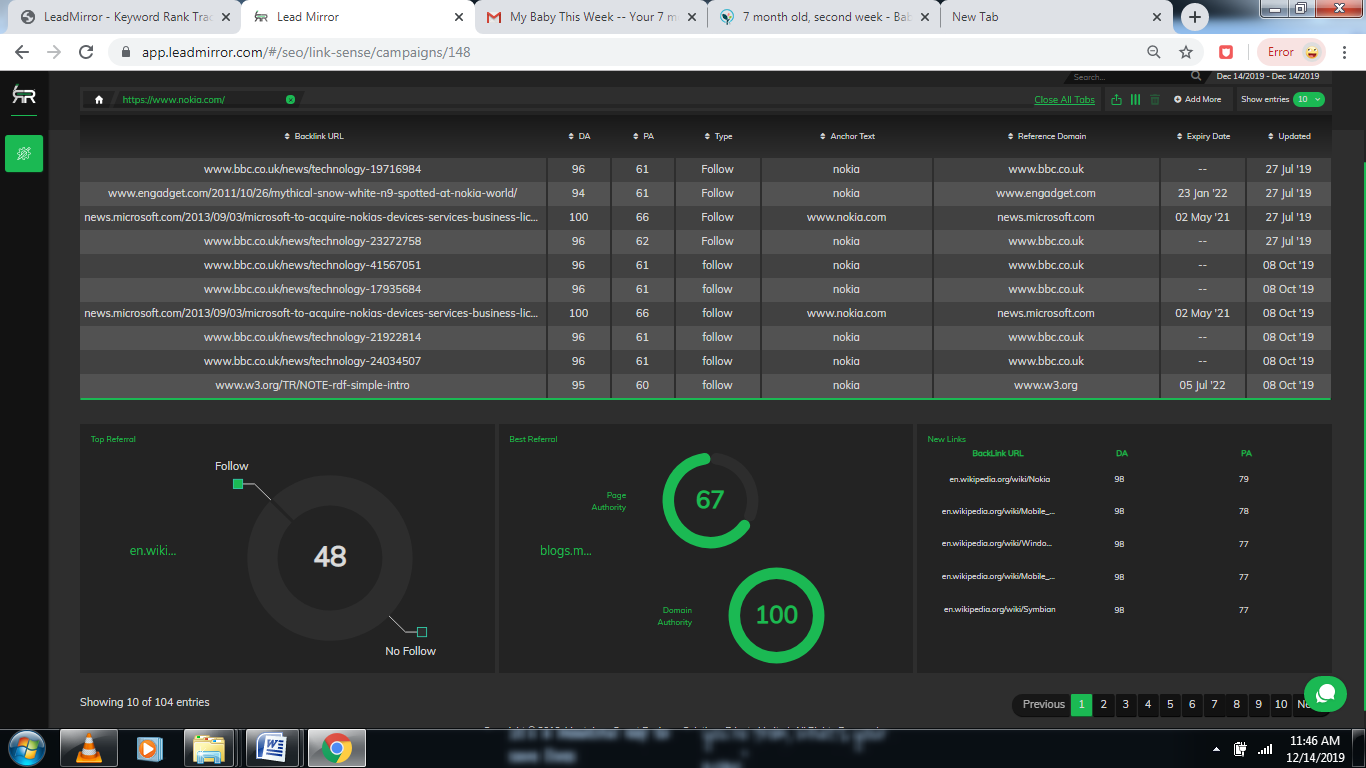Sort table by Reference Domain column
Screen dimensions: 1366x768
pyautogui.click(x=1046, y=136)
